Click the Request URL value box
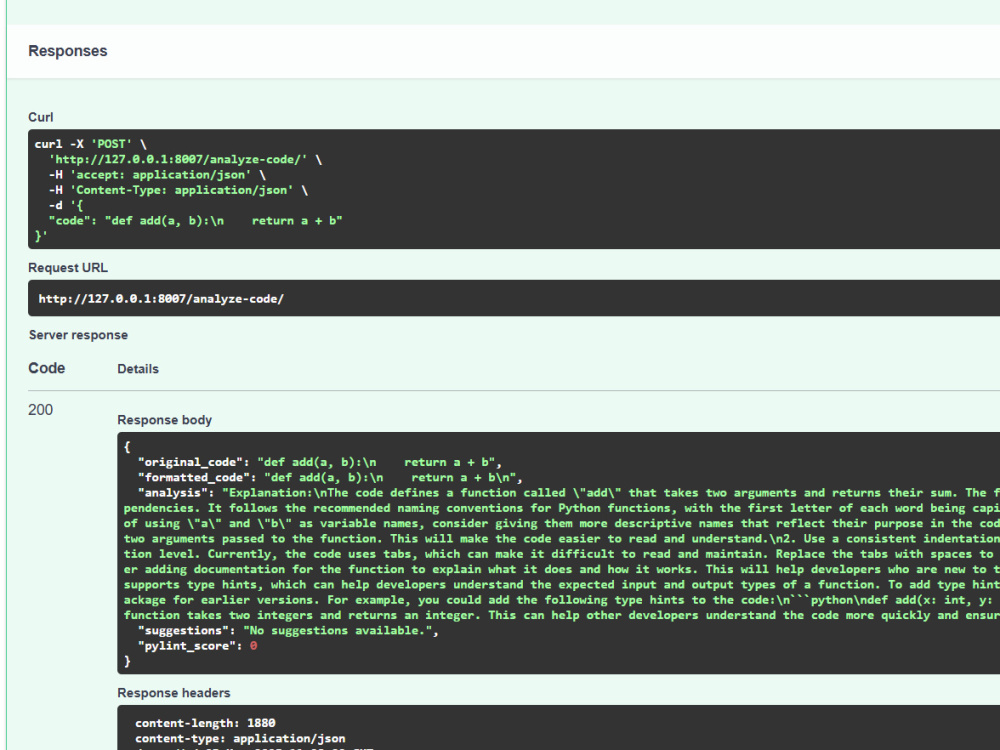 click(514, 298)
